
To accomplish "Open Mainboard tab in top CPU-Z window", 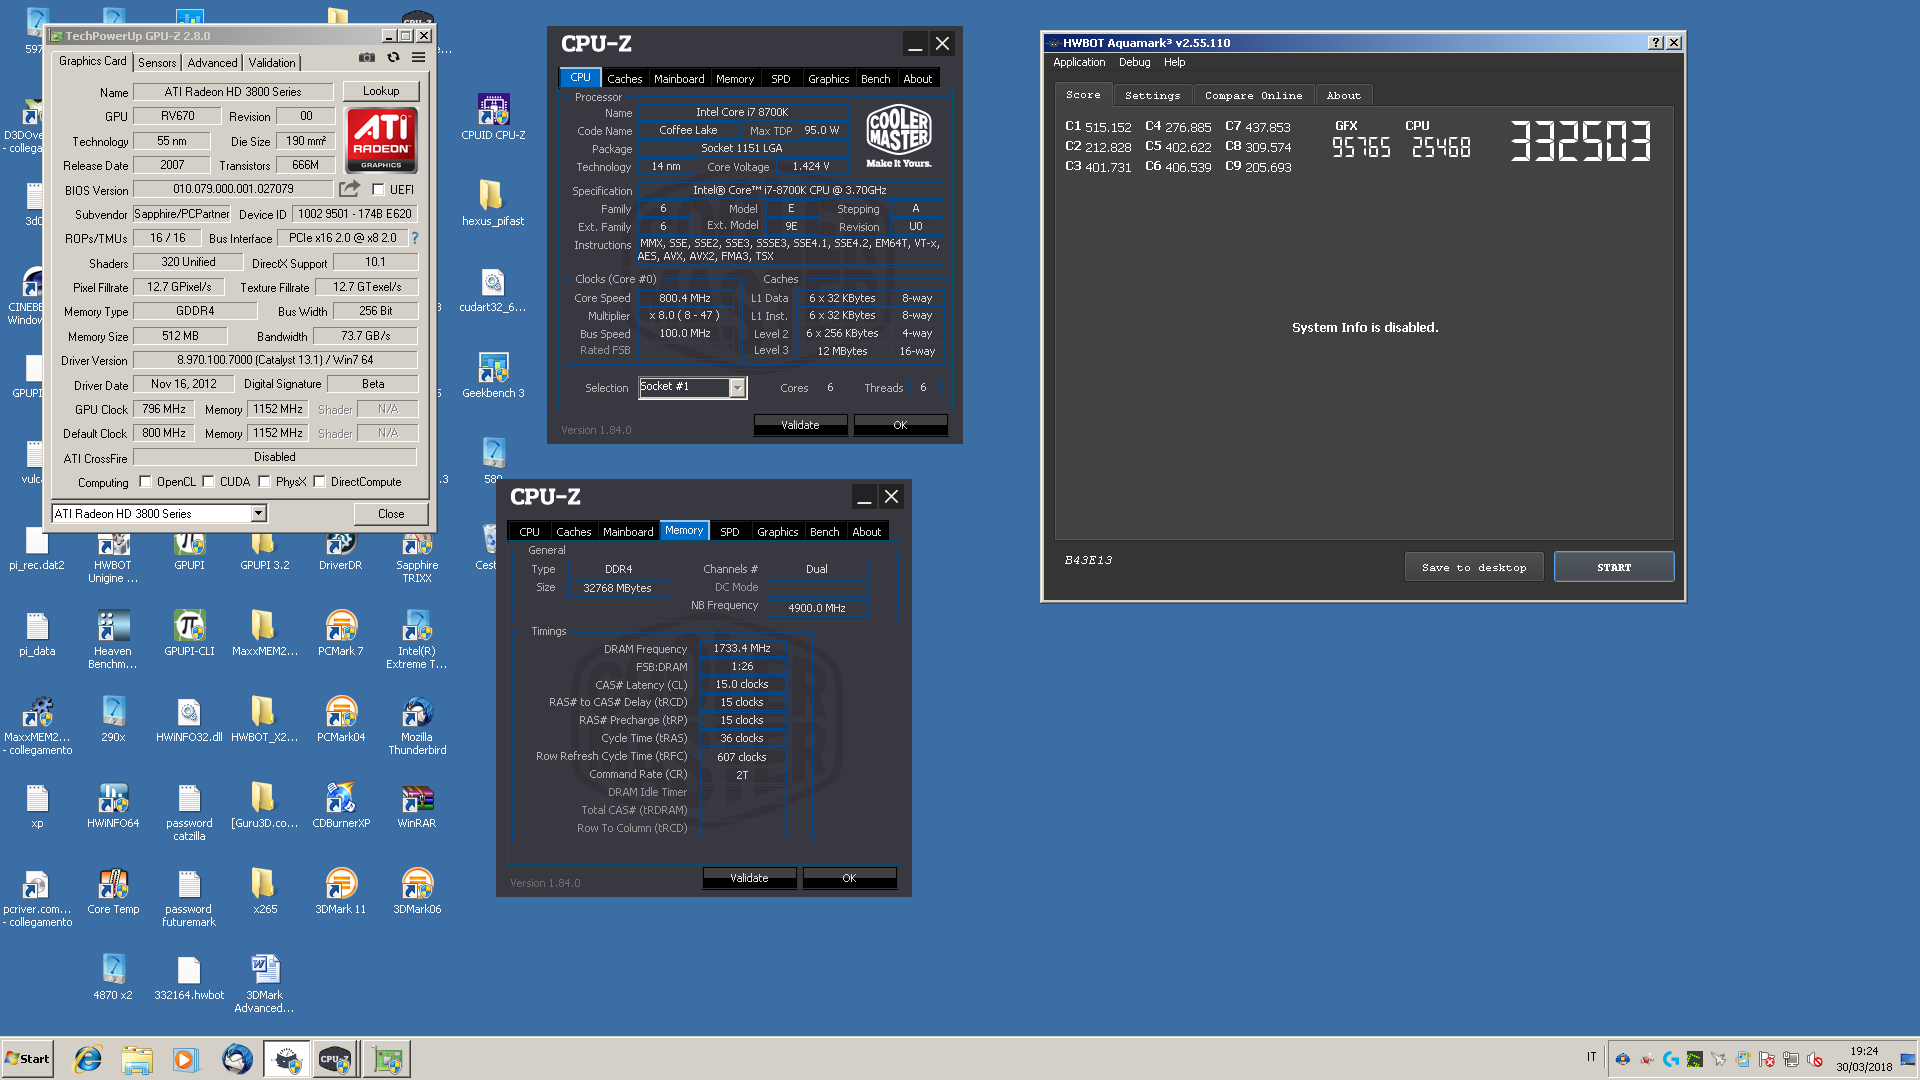I will point(679,79).
